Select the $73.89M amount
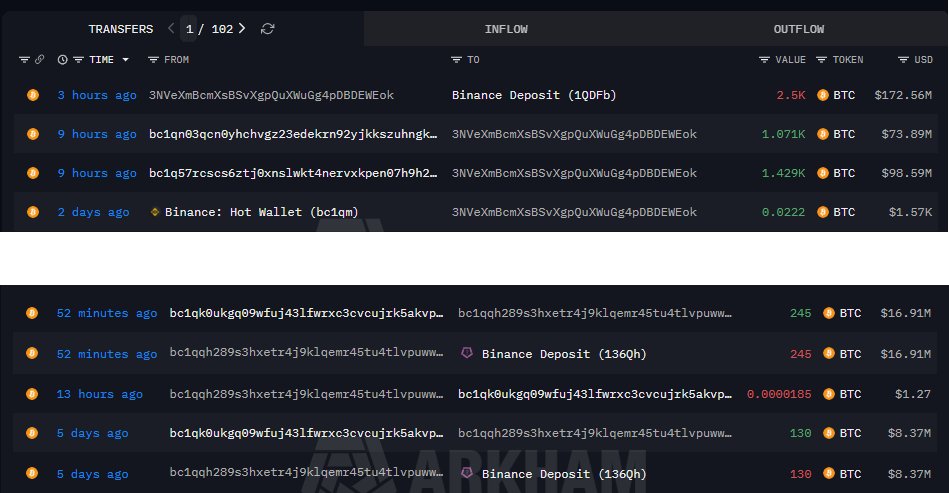Viewport: 949px width, 493px height. pyautogui.click(x=907, y=134)
